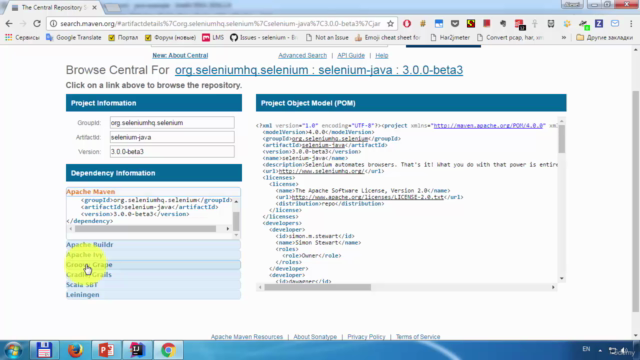Switch to Chrome in taskbar

click(x=168, y=350)
